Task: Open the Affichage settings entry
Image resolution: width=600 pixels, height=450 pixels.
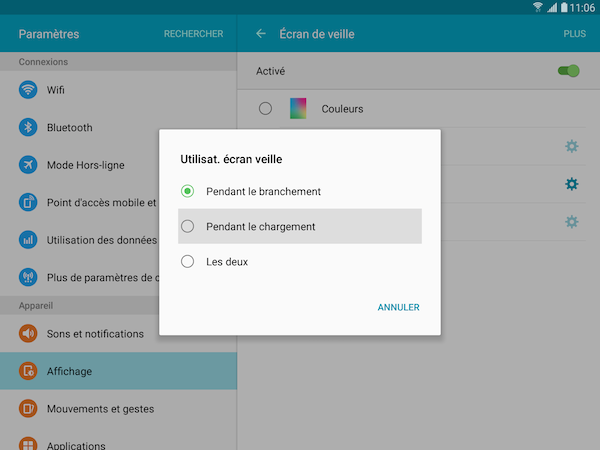Action: click(118, 371)
